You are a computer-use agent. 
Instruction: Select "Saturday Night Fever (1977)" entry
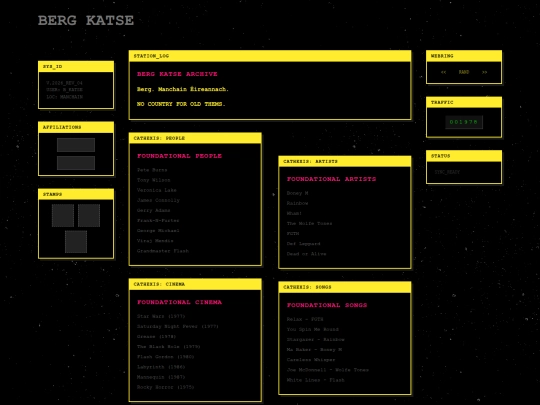(178, 326)
